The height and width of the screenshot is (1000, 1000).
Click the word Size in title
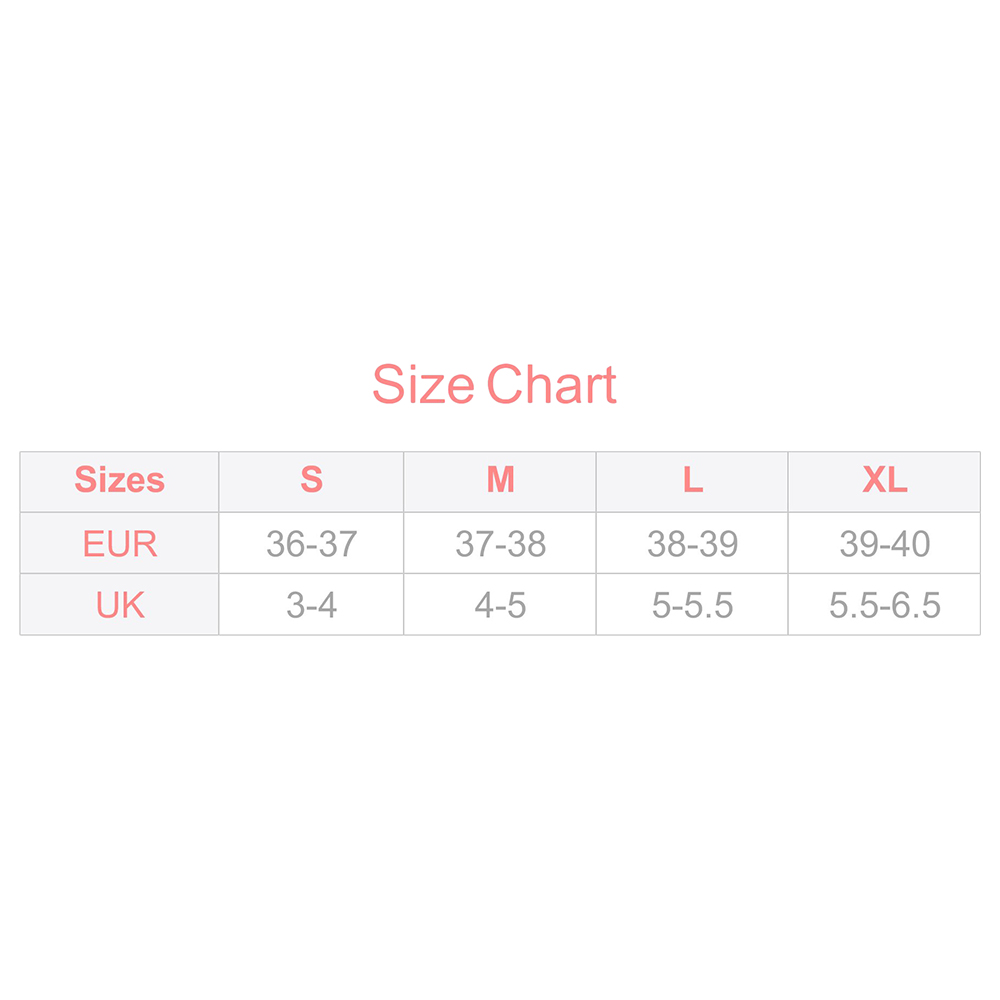423,385
